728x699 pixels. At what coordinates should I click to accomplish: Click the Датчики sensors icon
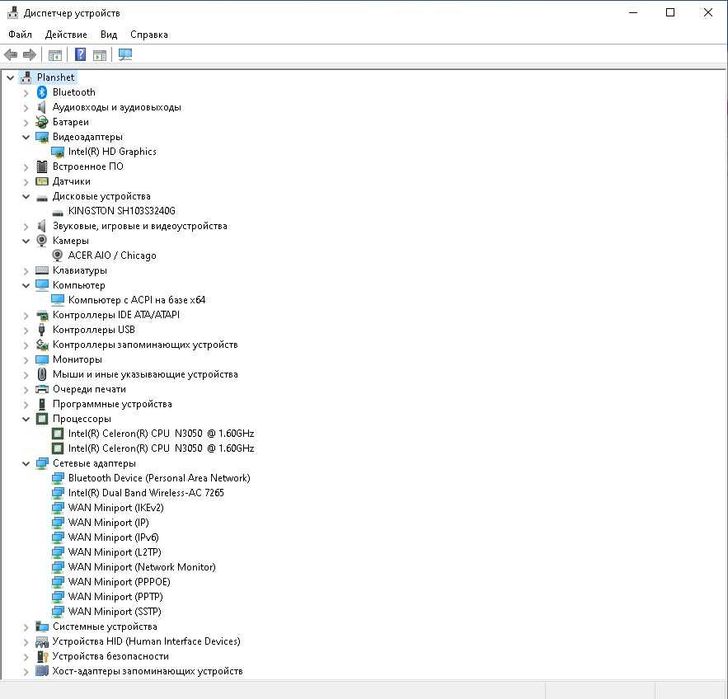42,181
